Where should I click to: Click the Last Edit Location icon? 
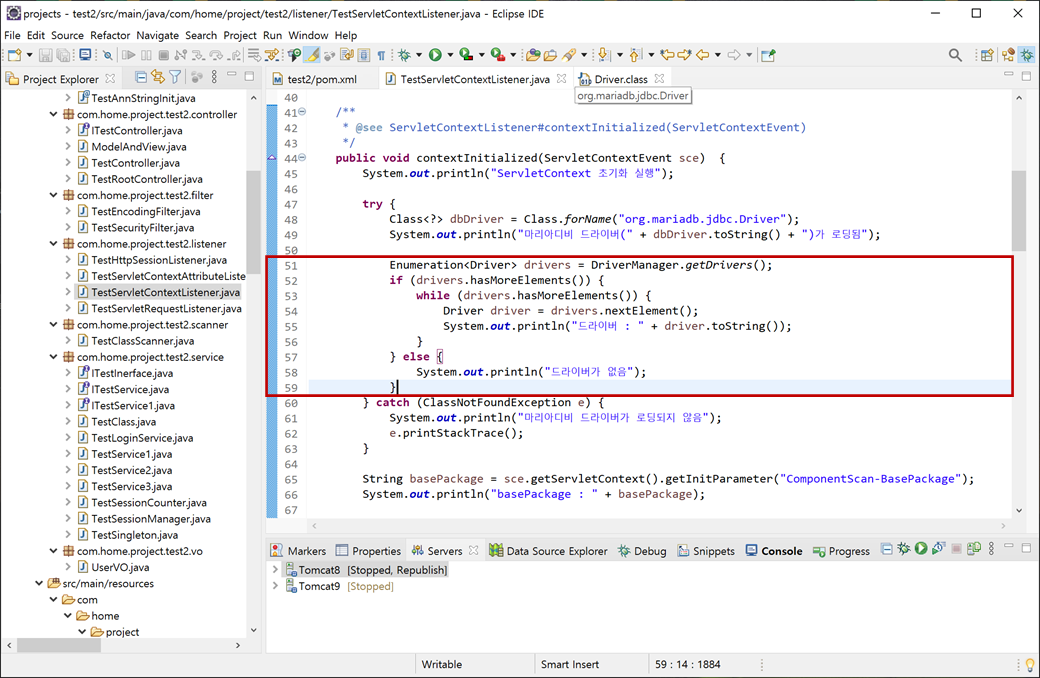(667, 54)
